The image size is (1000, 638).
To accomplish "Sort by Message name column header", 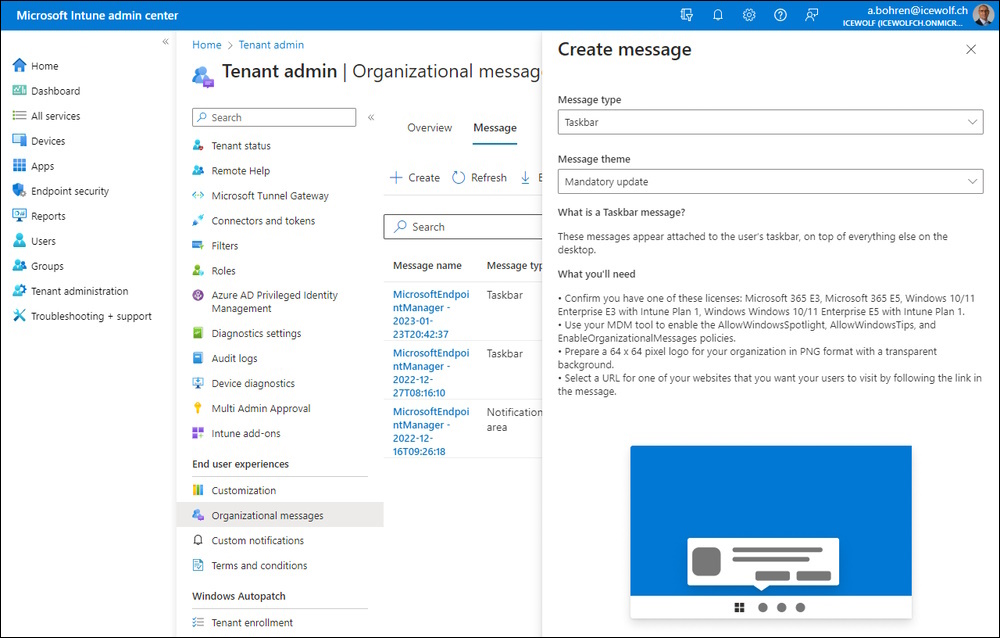I will coord(427,265).
